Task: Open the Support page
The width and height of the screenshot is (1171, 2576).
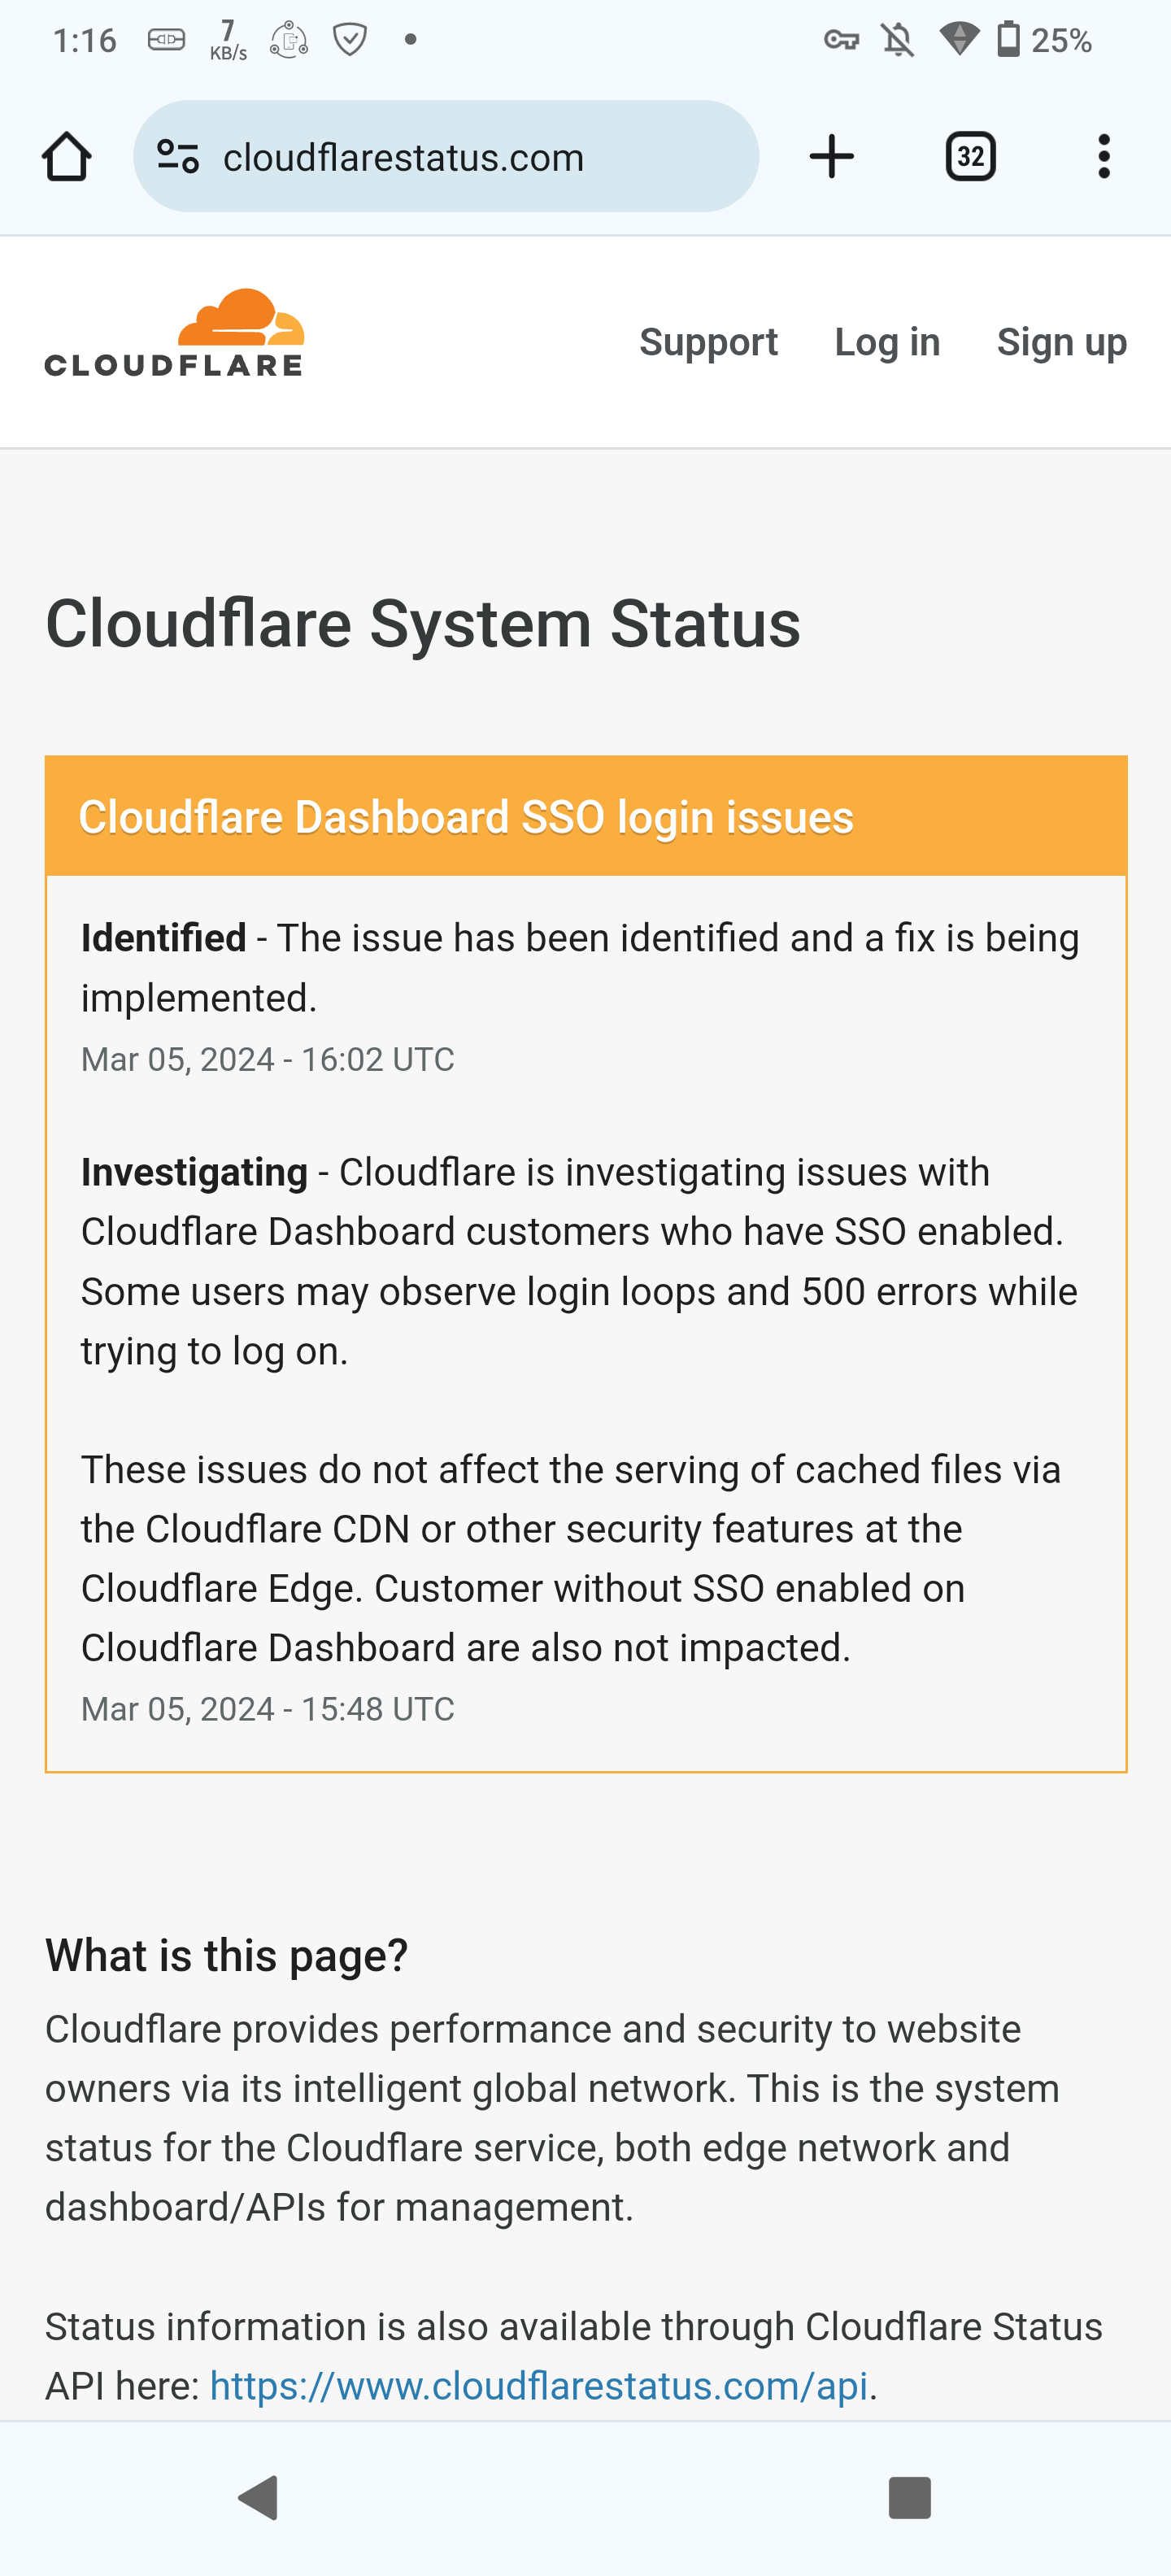Action: coord(708,342)
